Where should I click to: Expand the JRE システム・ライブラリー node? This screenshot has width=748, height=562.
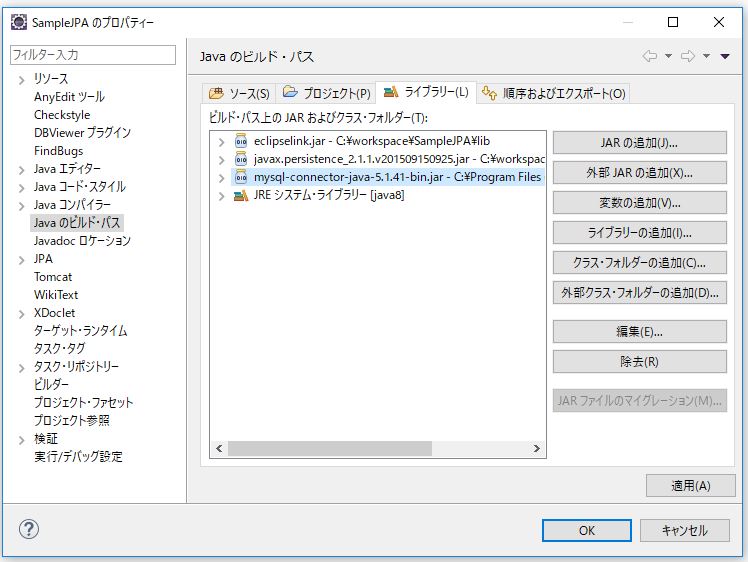(221, 195)
